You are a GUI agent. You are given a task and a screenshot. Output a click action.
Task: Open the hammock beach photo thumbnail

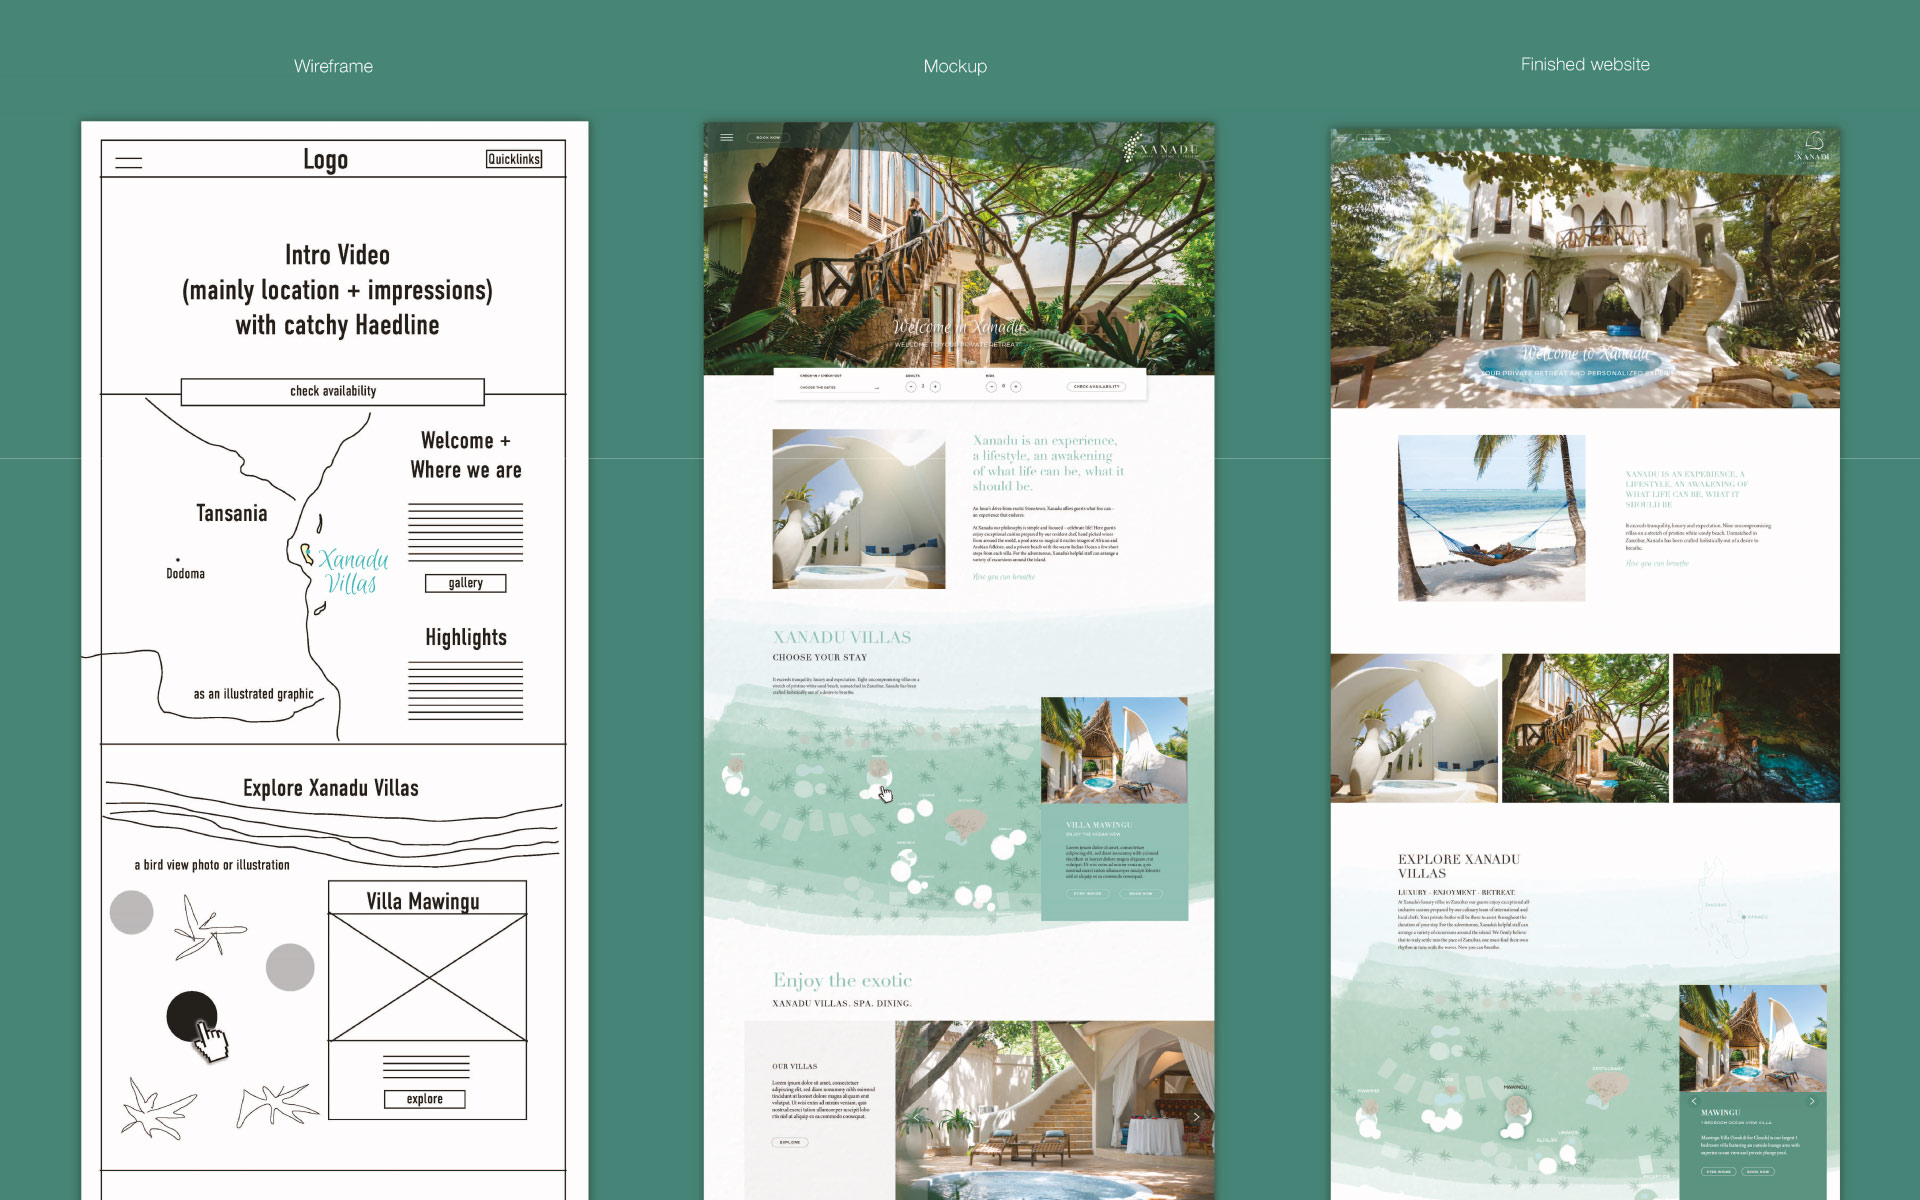(x=1491, y=518)
